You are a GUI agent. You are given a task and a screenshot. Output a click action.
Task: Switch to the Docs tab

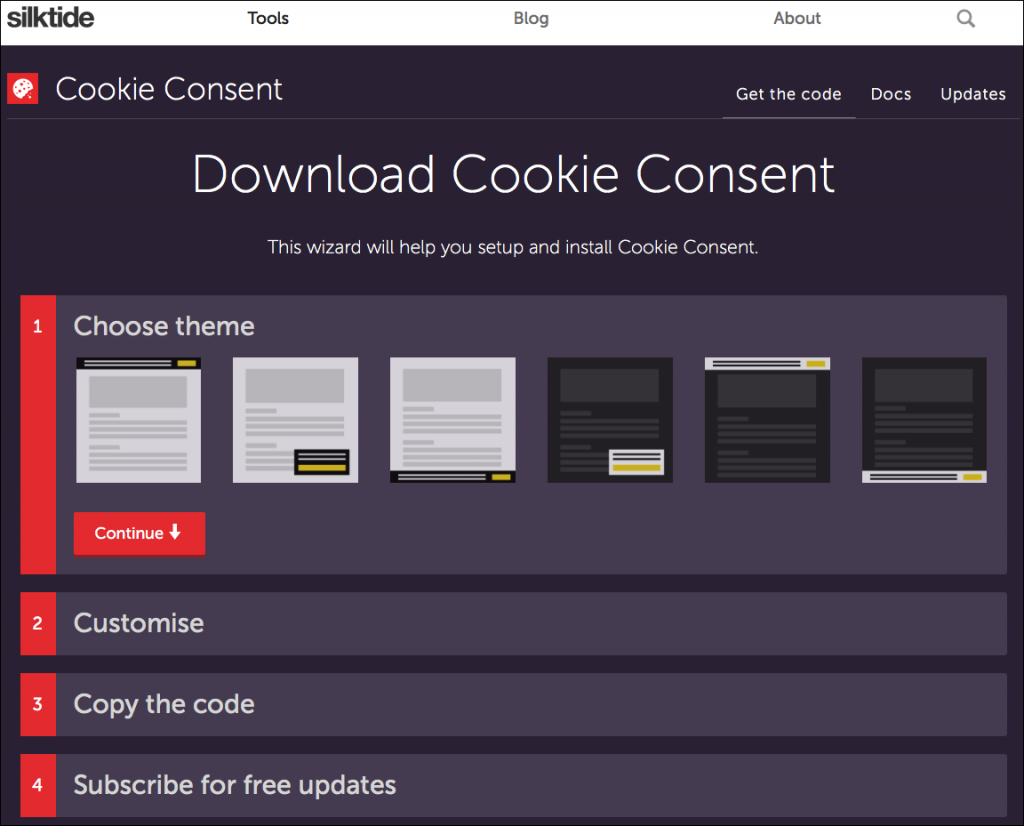[891, 94]
